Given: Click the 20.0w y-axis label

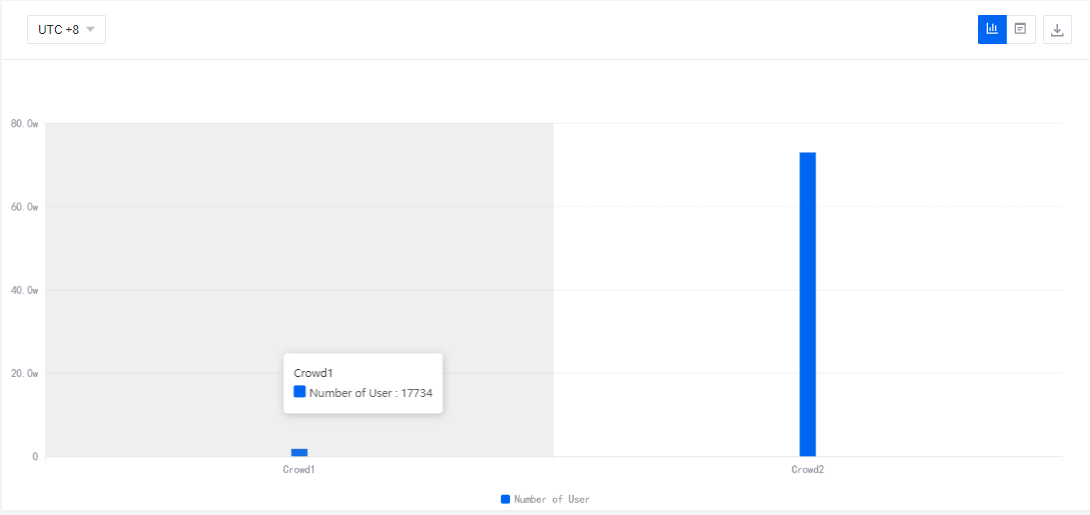Looking at the screenshot, I should point(25,374).
